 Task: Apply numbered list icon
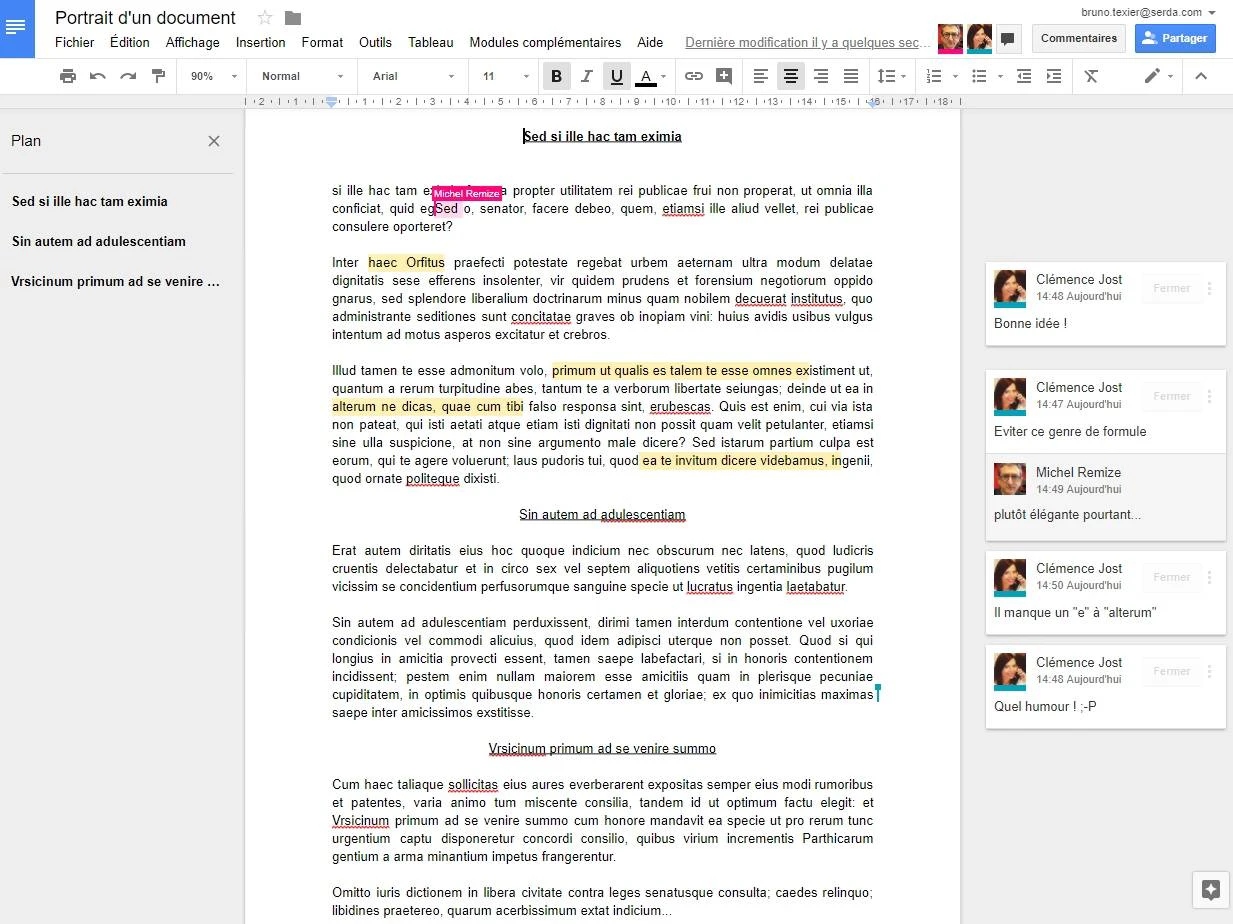(934, 76)
